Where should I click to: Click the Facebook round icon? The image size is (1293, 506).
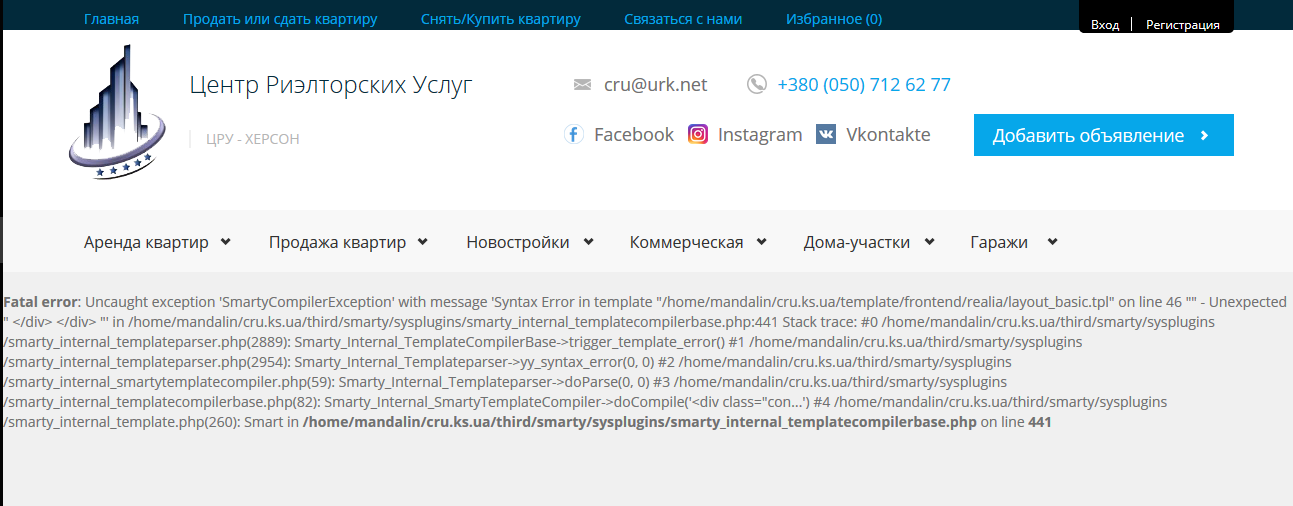(573, 134)
